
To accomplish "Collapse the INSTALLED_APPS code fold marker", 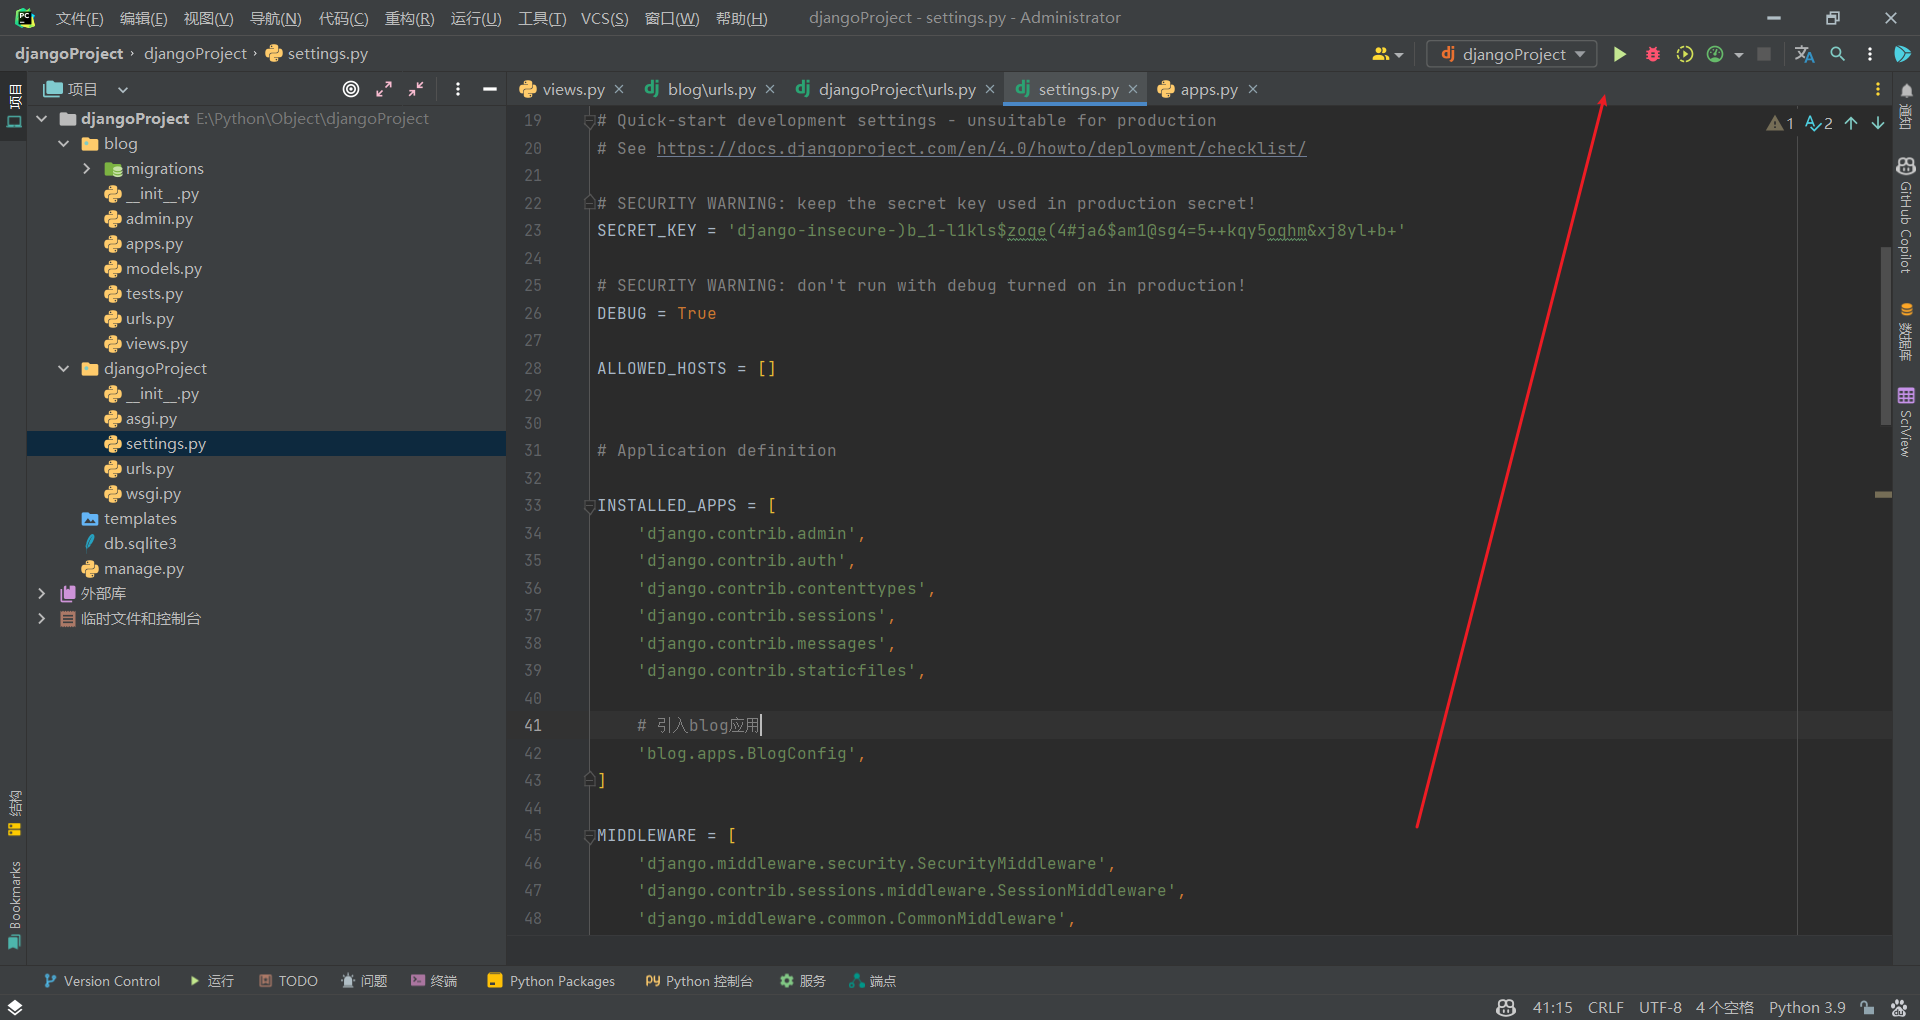I will click(x=589, y=506).
